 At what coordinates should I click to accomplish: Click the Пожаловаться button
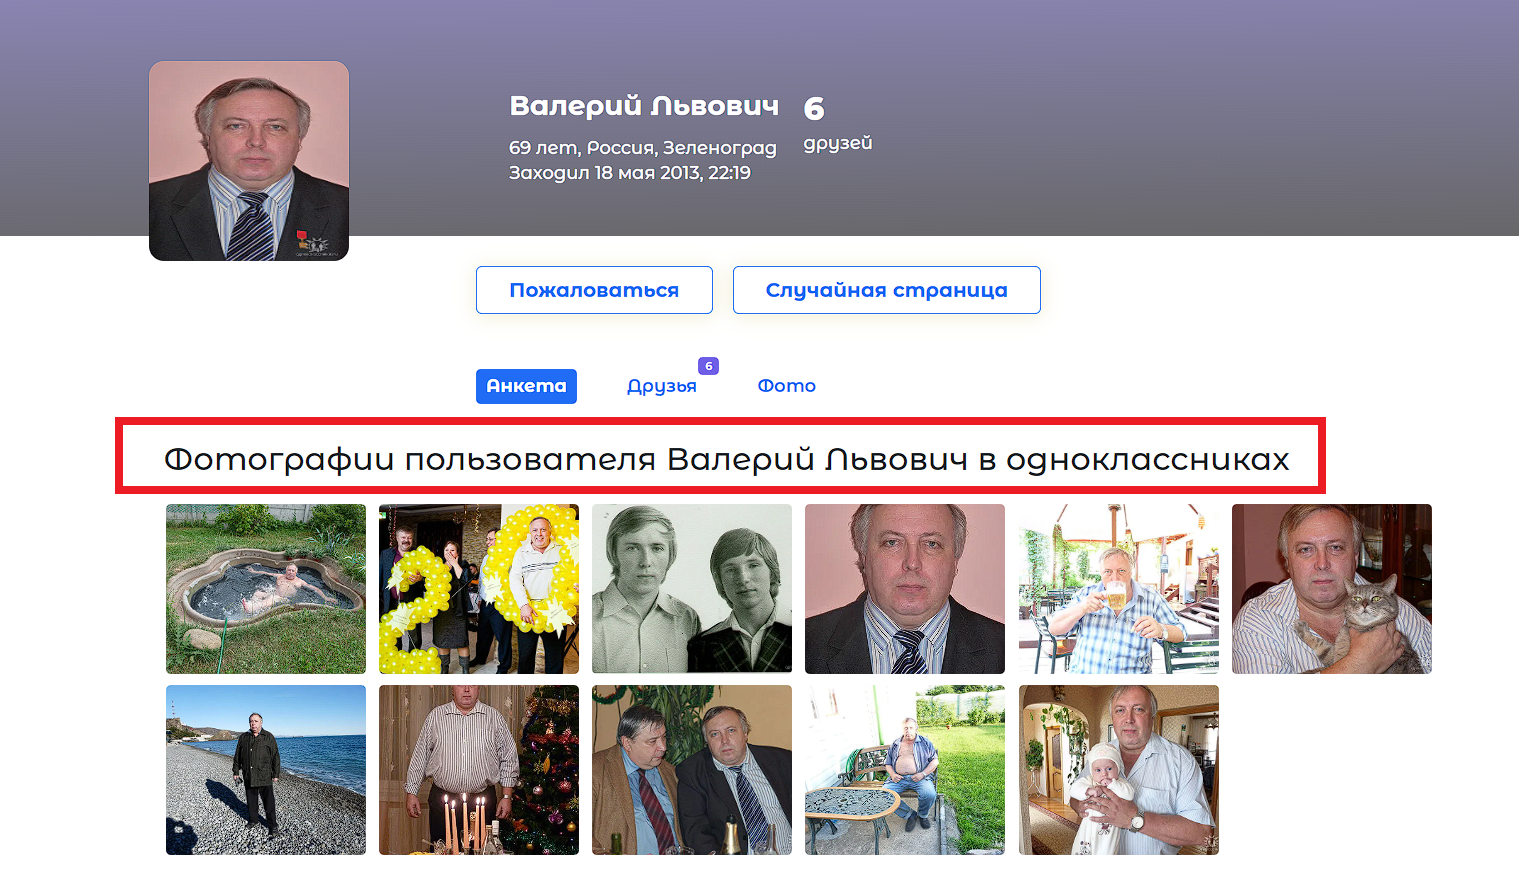pyautogui.click(x=594, y=290)
